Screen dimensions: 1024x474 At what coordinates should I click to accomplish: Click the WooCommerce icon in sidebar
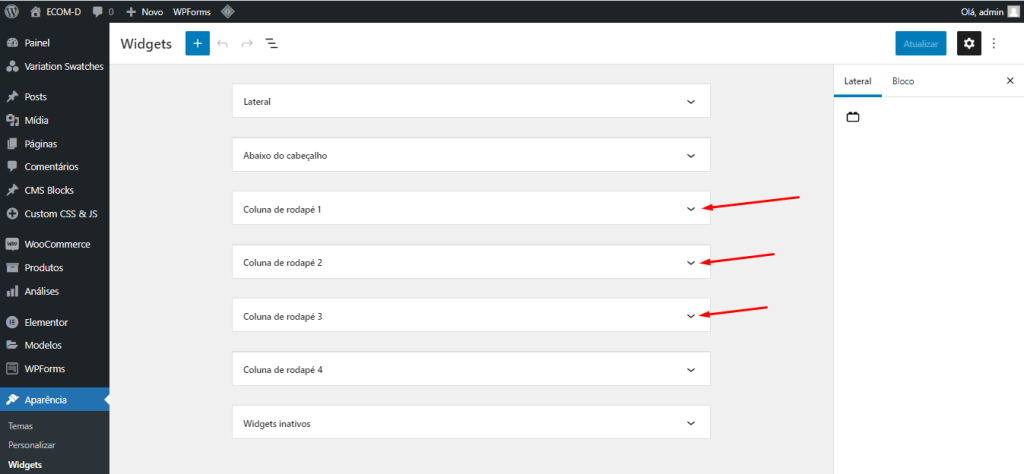point(12,244)
